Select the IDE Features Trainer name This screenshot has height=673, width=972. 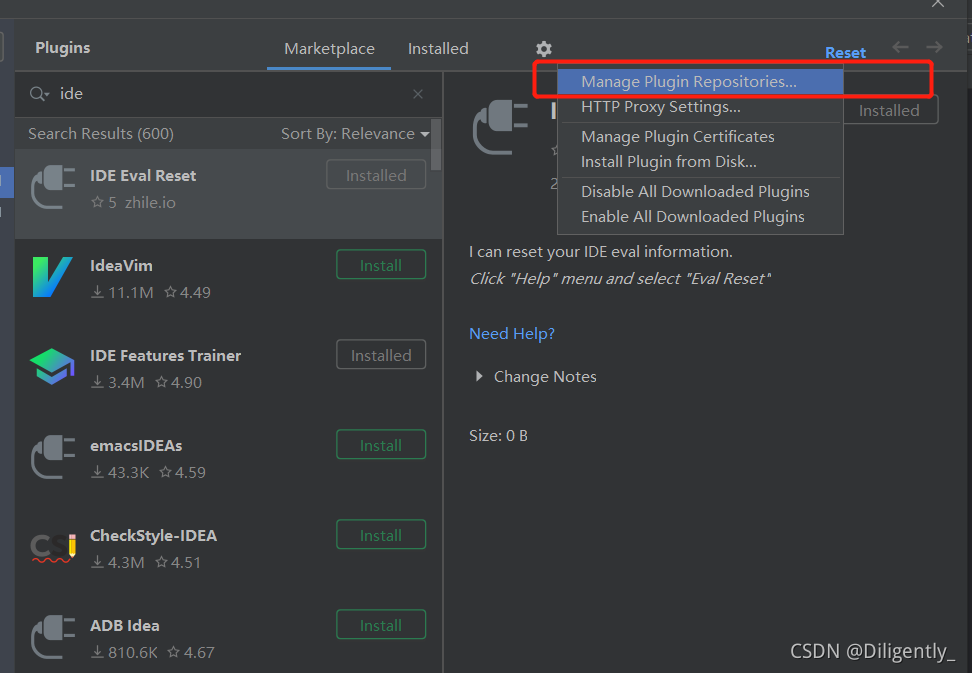tap(166, 355)
